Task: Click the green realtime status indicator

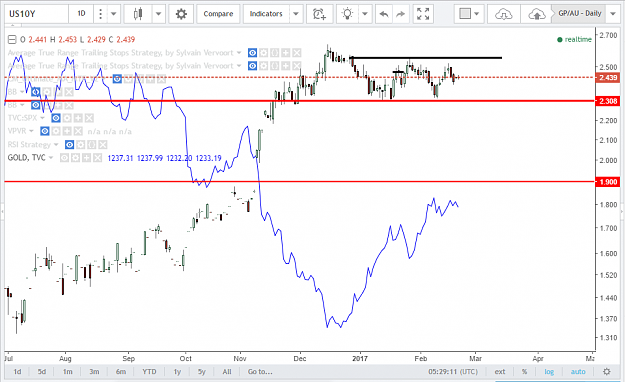Action: pyautogui.click(x=574, y=39)
